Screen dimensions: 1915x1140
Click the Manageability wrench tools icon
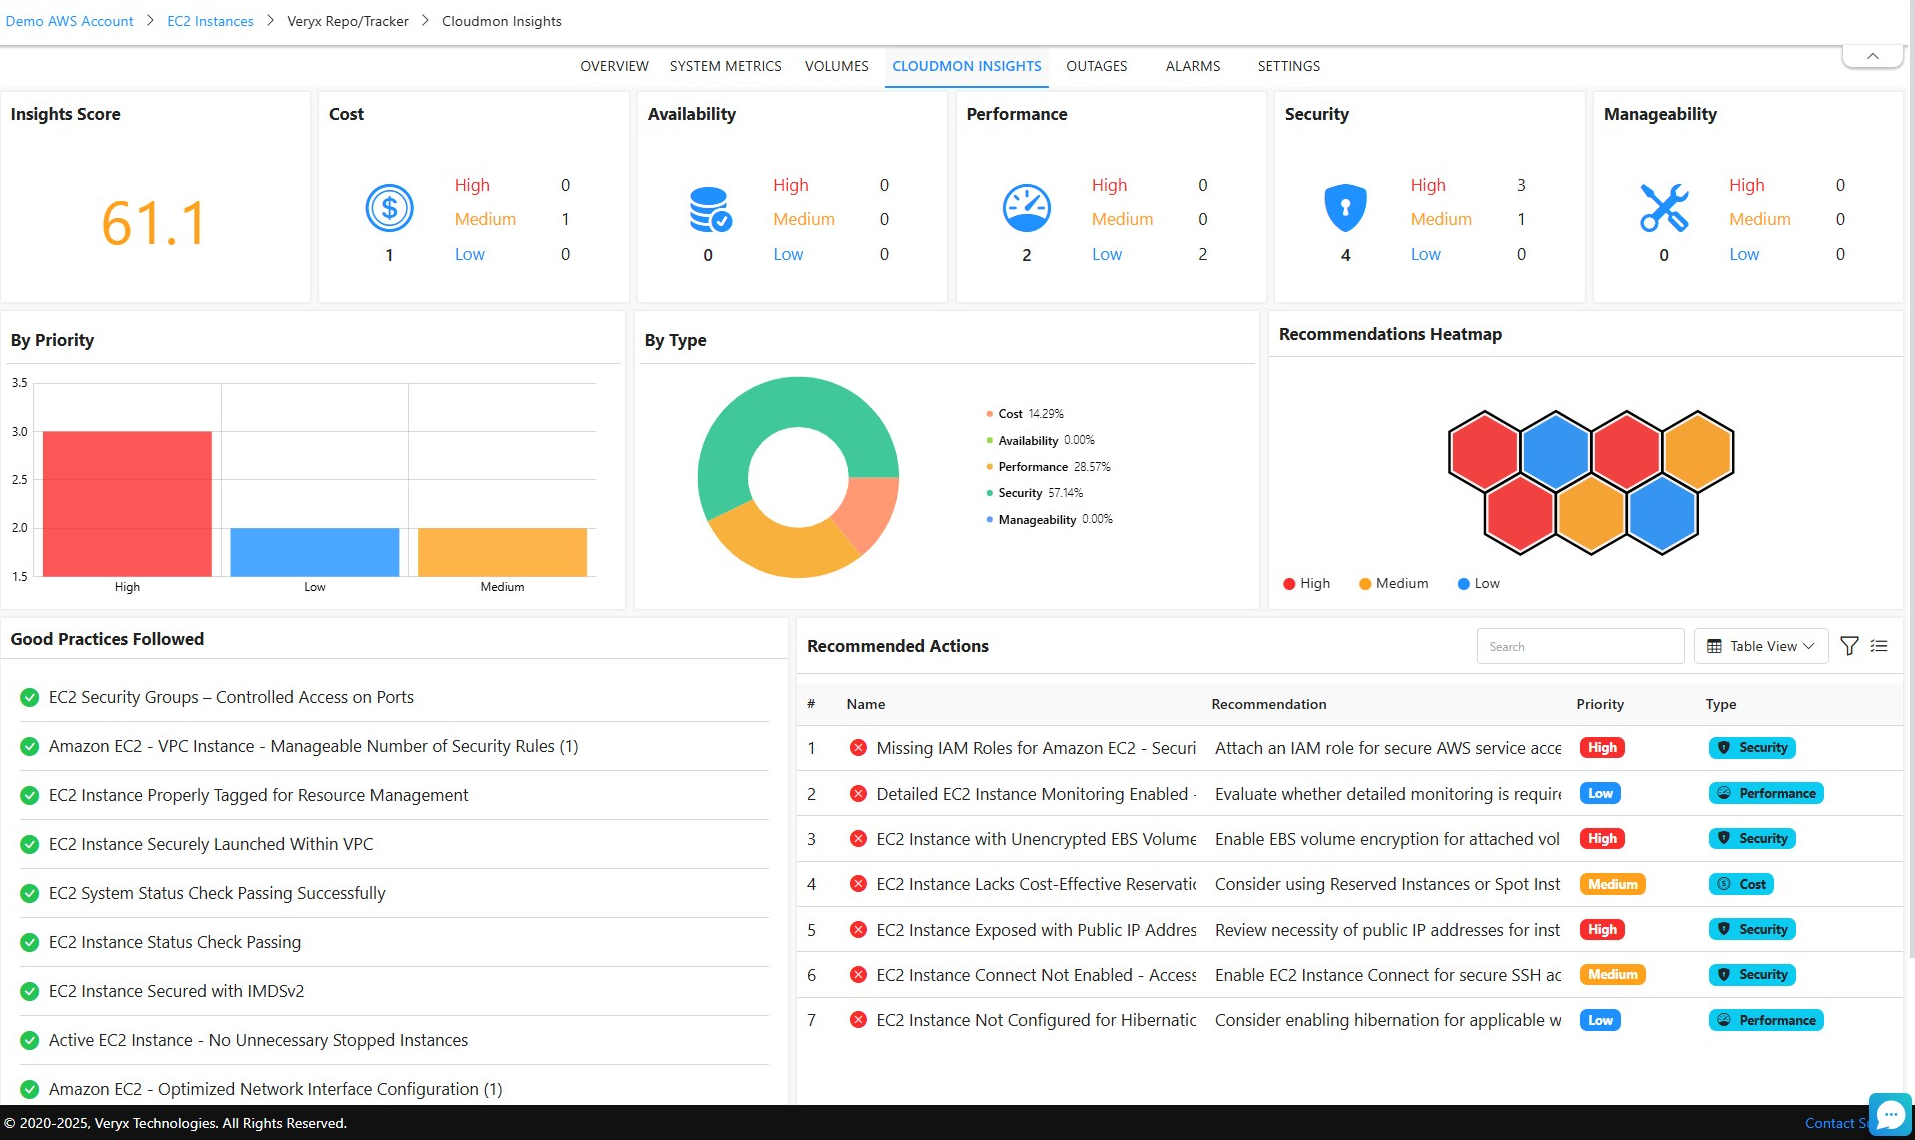[x=1664, y=208]
